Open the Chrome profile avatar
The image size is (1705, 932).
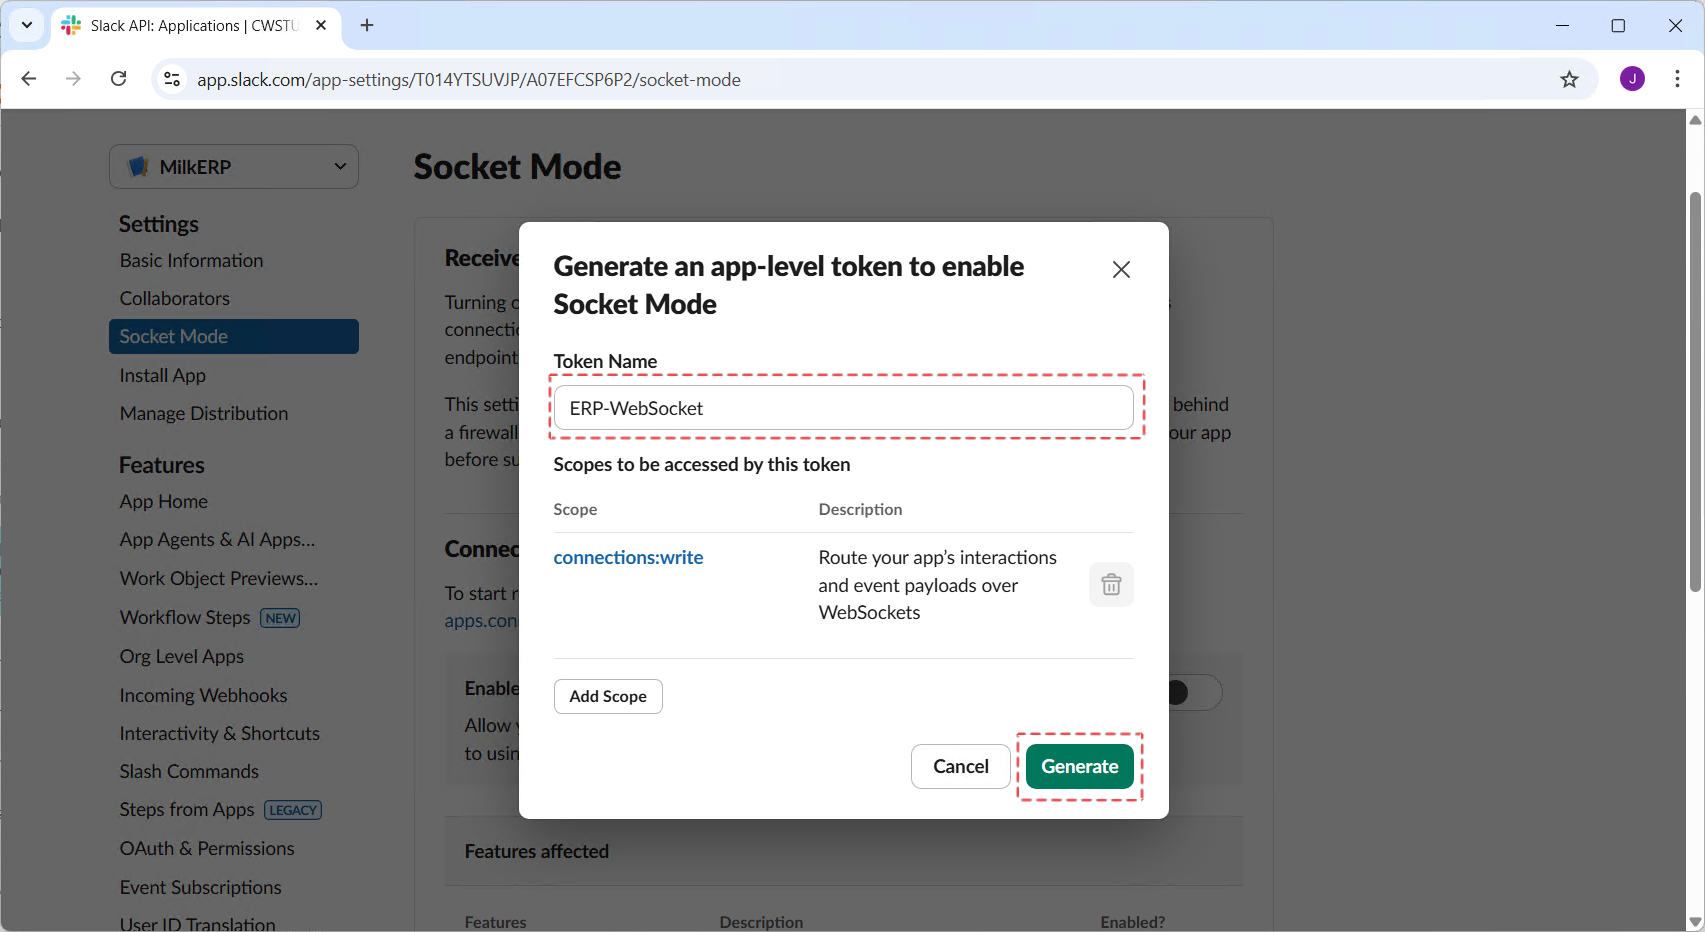1632,79
